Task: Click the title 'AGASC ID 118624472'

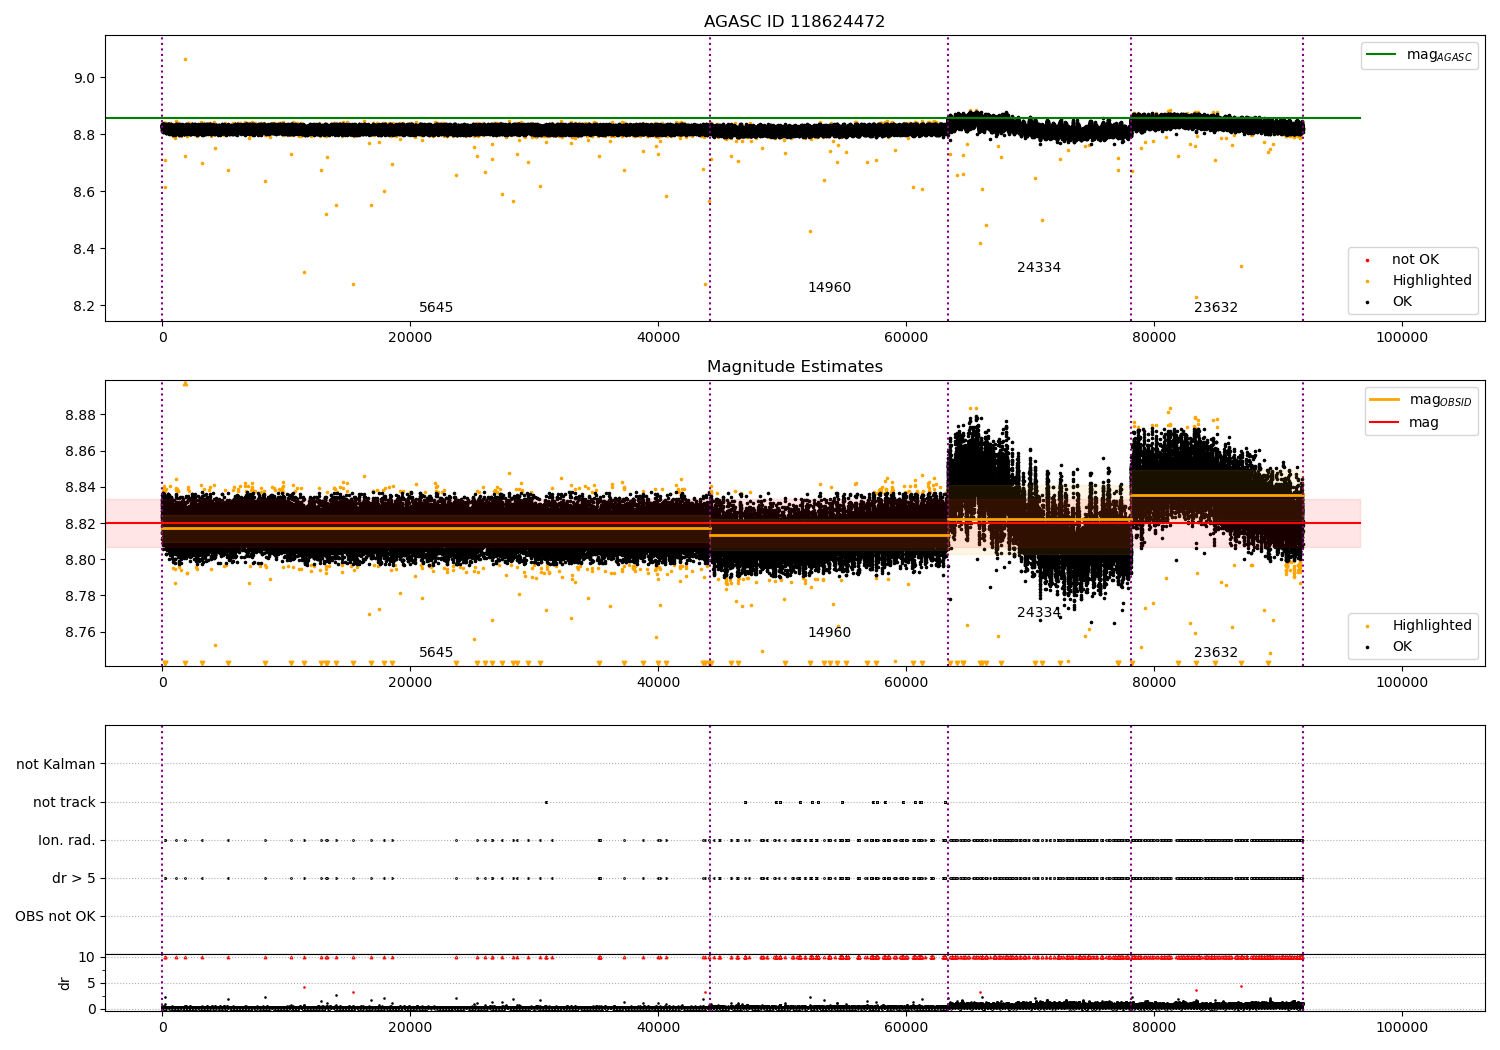Action: [x=794, y=22]
